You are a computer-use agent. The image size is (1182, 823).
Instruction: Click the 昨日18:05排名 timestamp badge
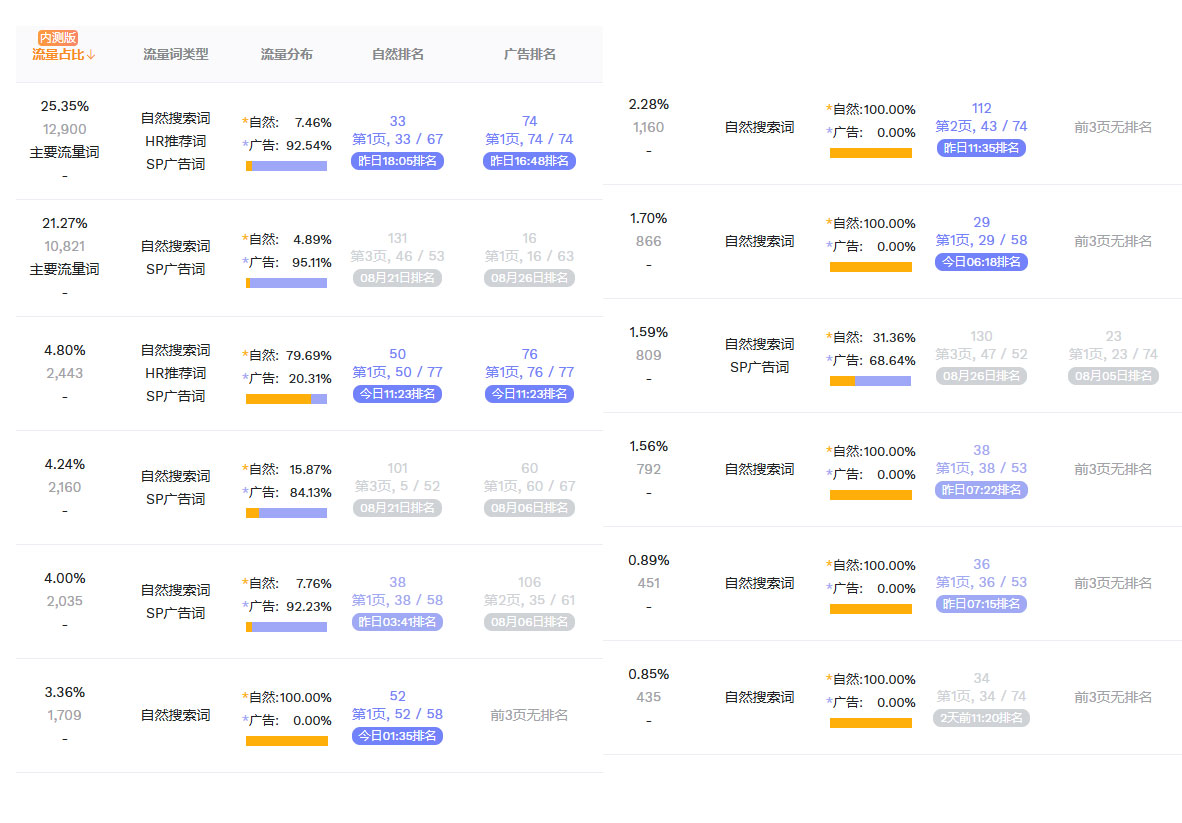tap(397, 161)
